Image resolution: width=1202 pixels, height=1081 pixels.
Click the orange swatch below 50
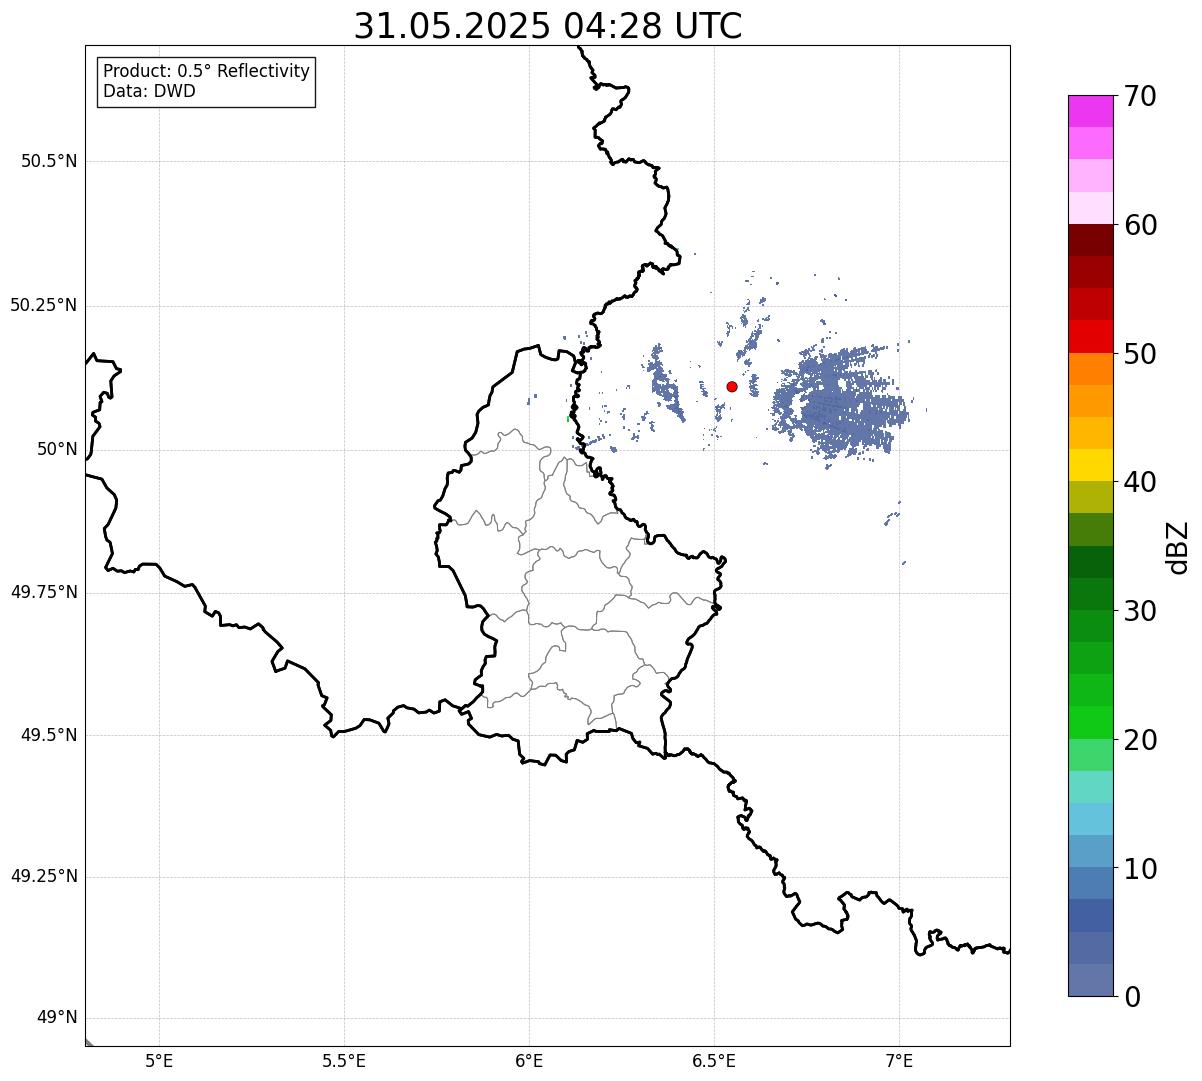pyautogui.click(x=1090, y=369)
